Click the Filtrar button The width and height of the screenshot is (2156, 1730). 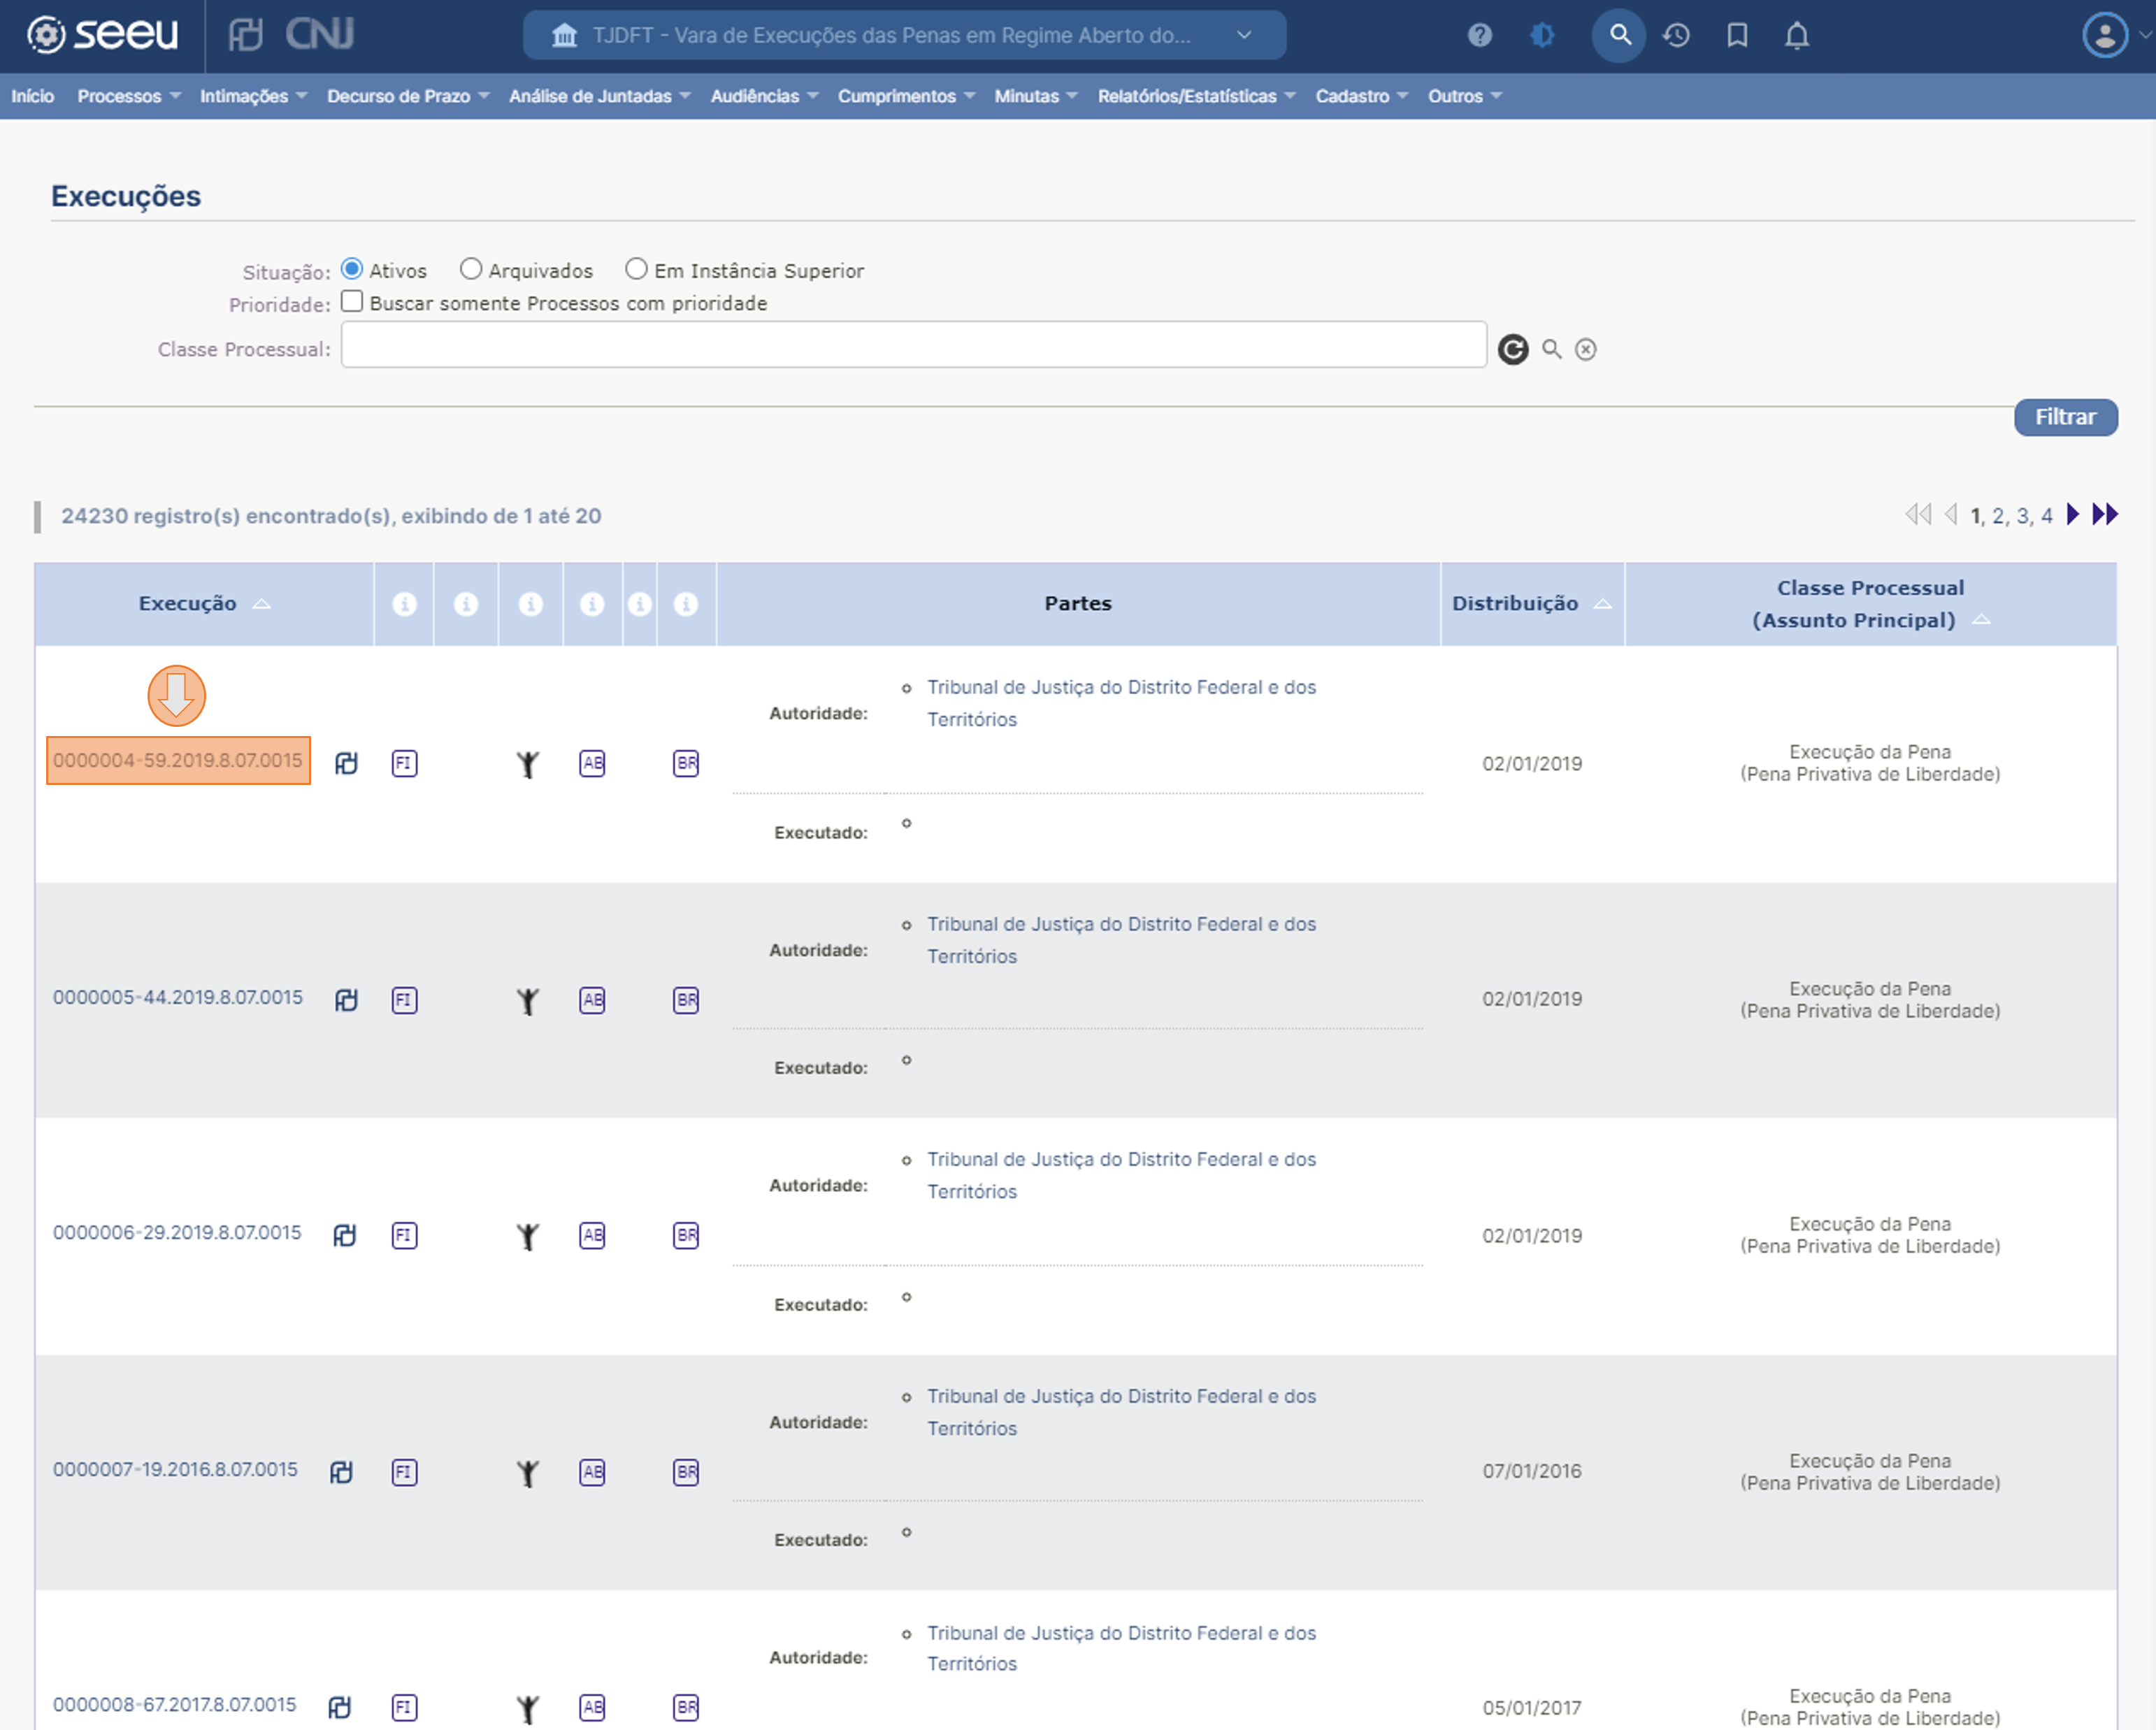[2065, 417]
